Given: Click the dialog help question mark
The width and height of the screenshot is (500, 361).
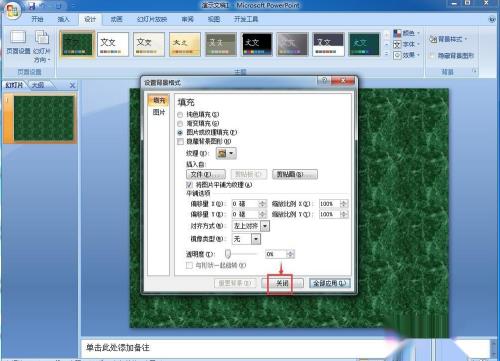Looking at the screenshot, I should click(x=324, y=80).
